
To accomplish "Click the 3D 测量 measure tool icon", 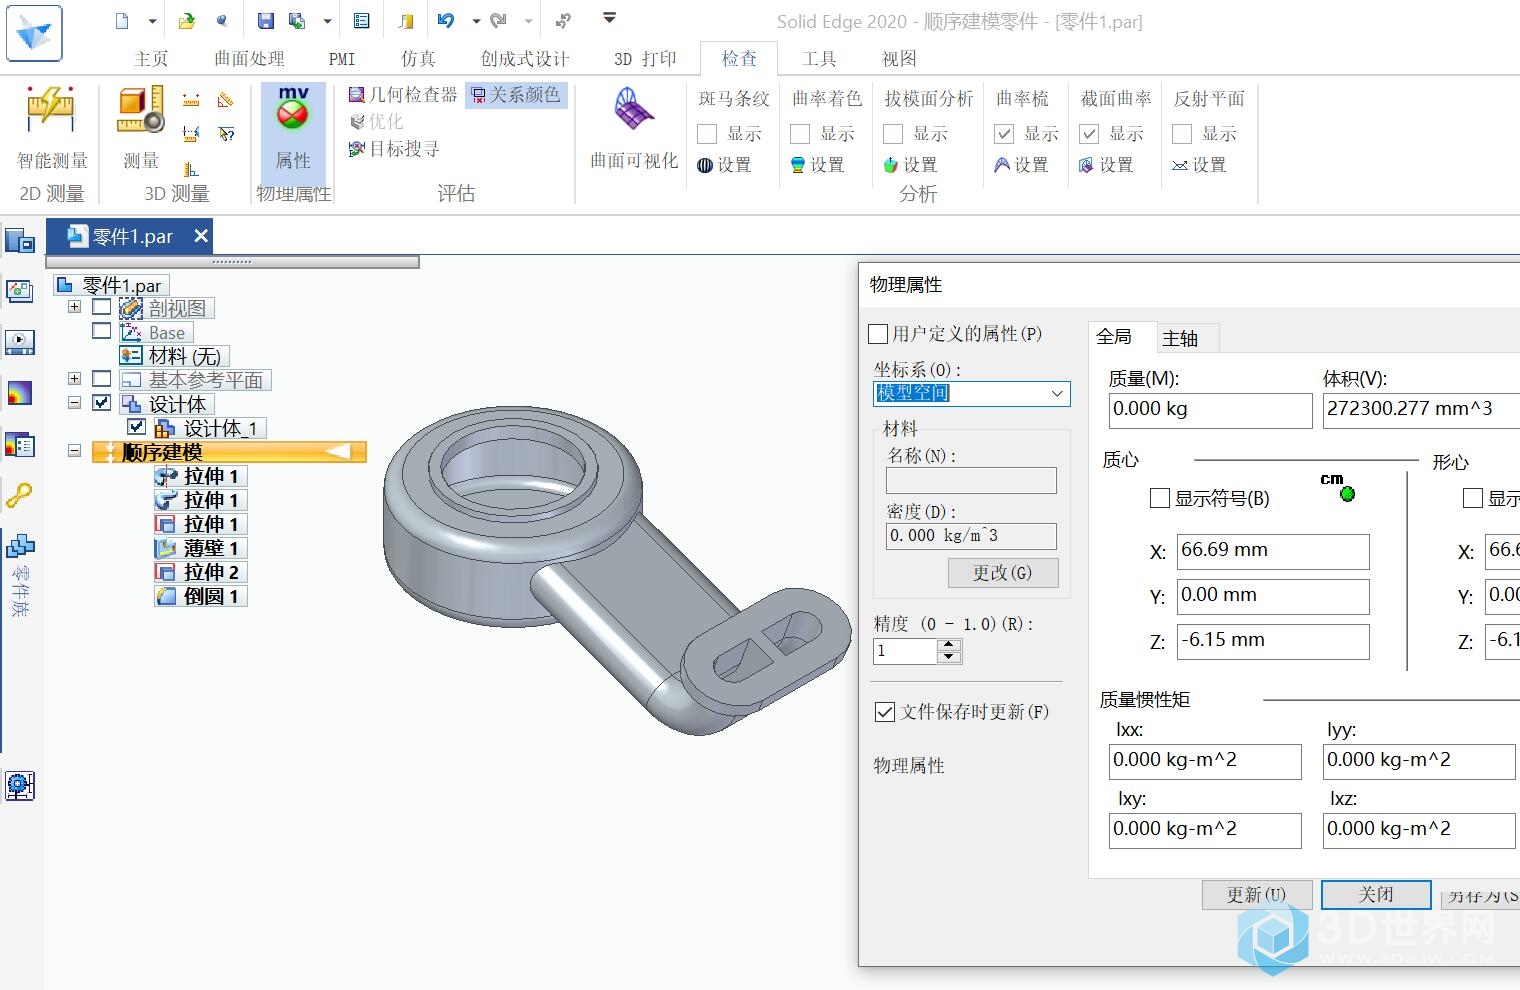I will click(141, 110).
